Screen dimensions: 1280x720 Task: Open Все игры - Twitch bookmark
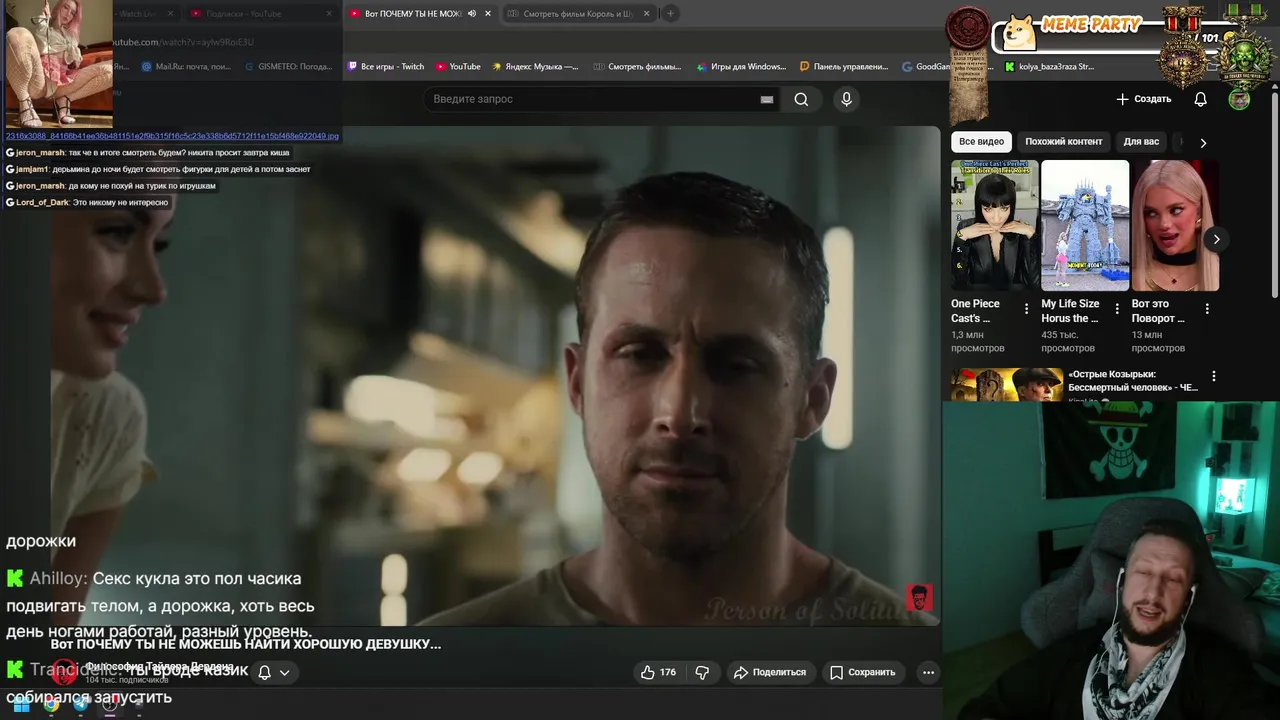(x=386, y=67)
